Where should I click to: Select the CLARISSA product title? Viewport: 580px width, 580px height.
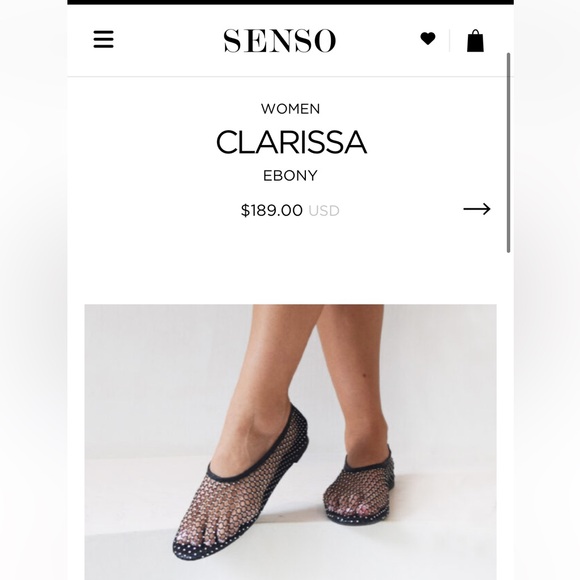tap(291, 142)
